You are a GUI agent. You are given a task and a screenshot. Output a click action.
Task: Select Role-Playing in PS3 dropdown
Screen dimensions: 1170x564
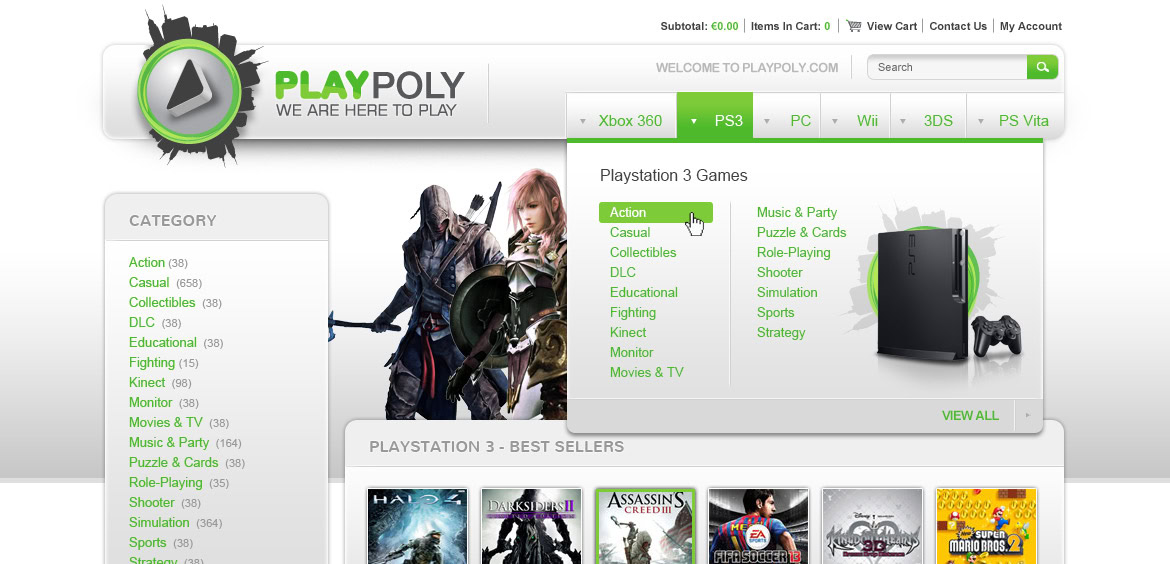[x=793, y=253]
